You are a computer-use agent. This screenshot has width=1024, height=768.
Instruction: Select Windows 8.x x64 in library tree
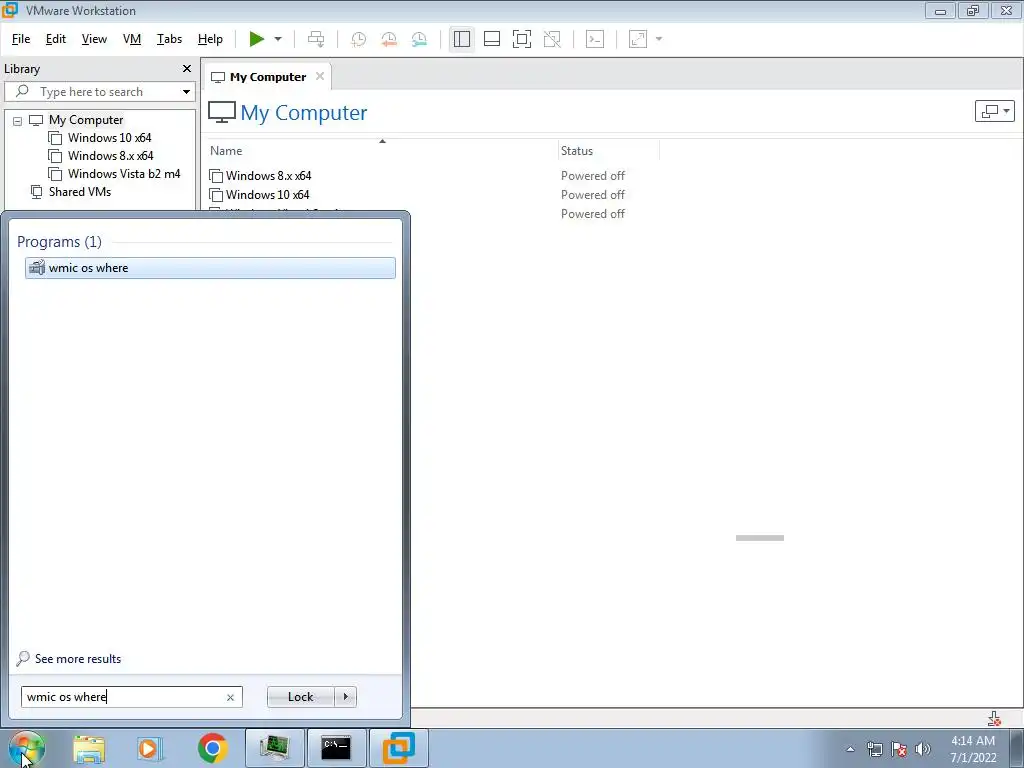(110, 156)
